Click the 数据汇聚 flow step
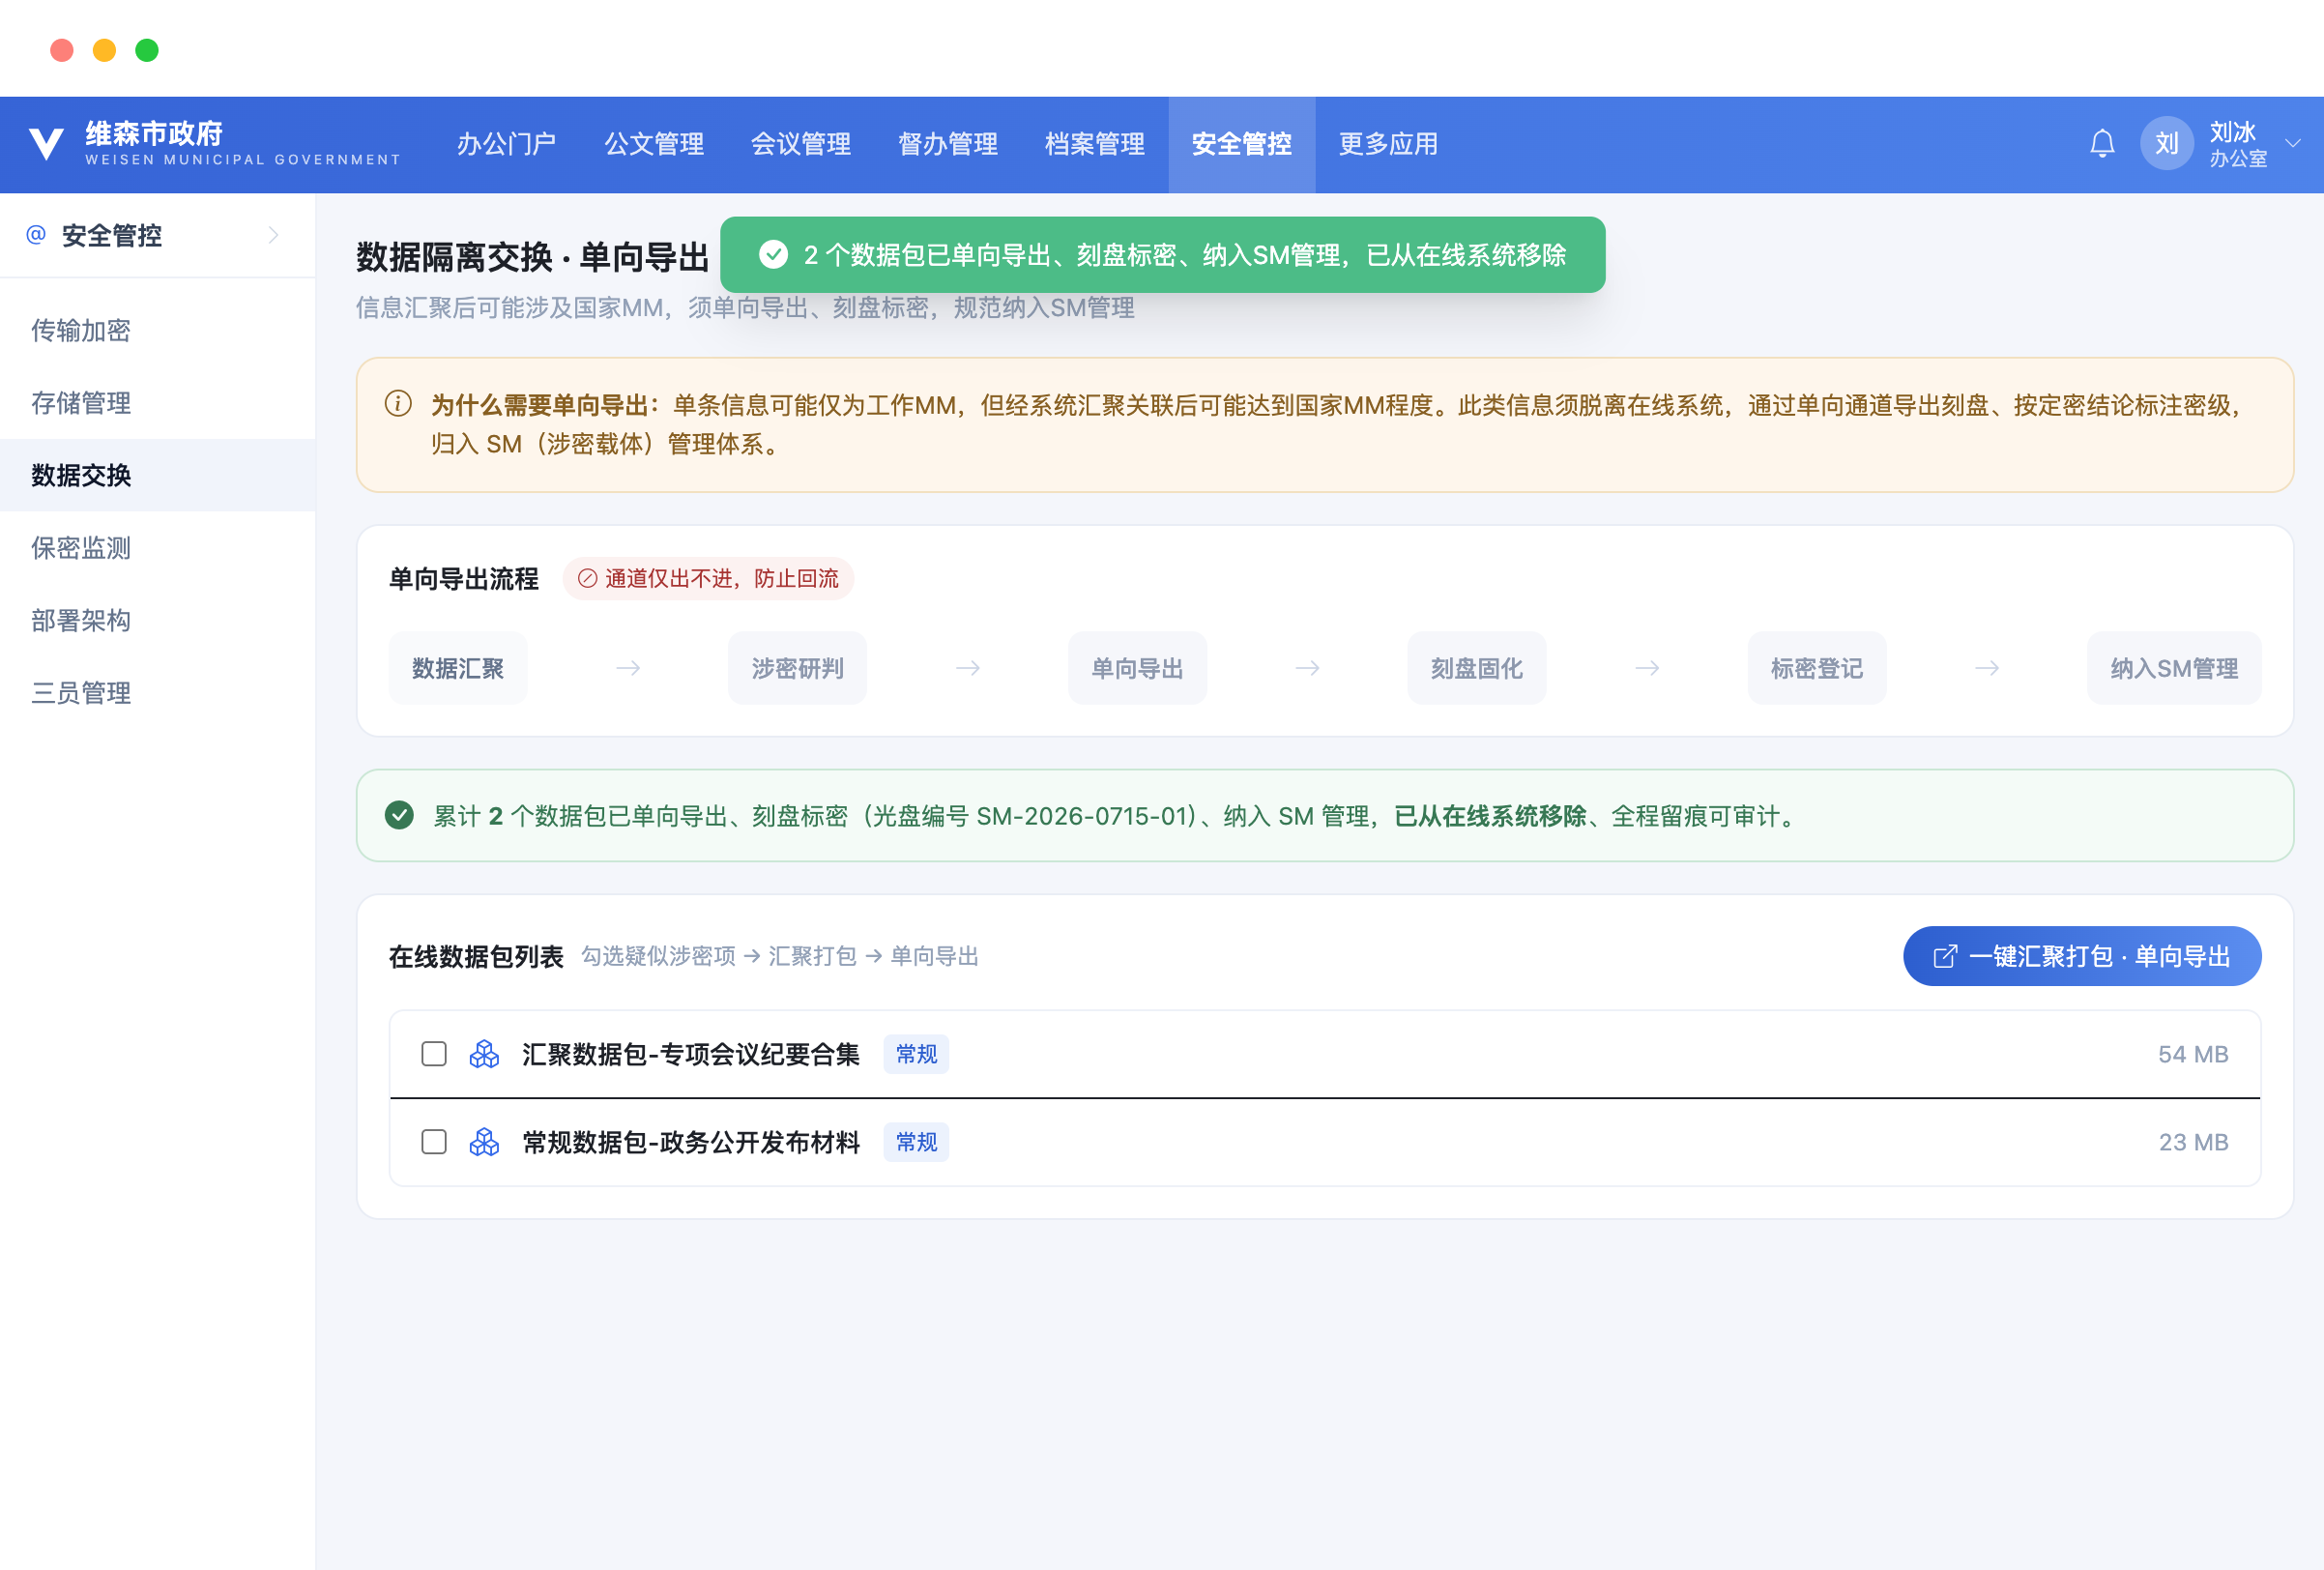This screenshot has width=2324, height=1570. (x=458, y=668)
